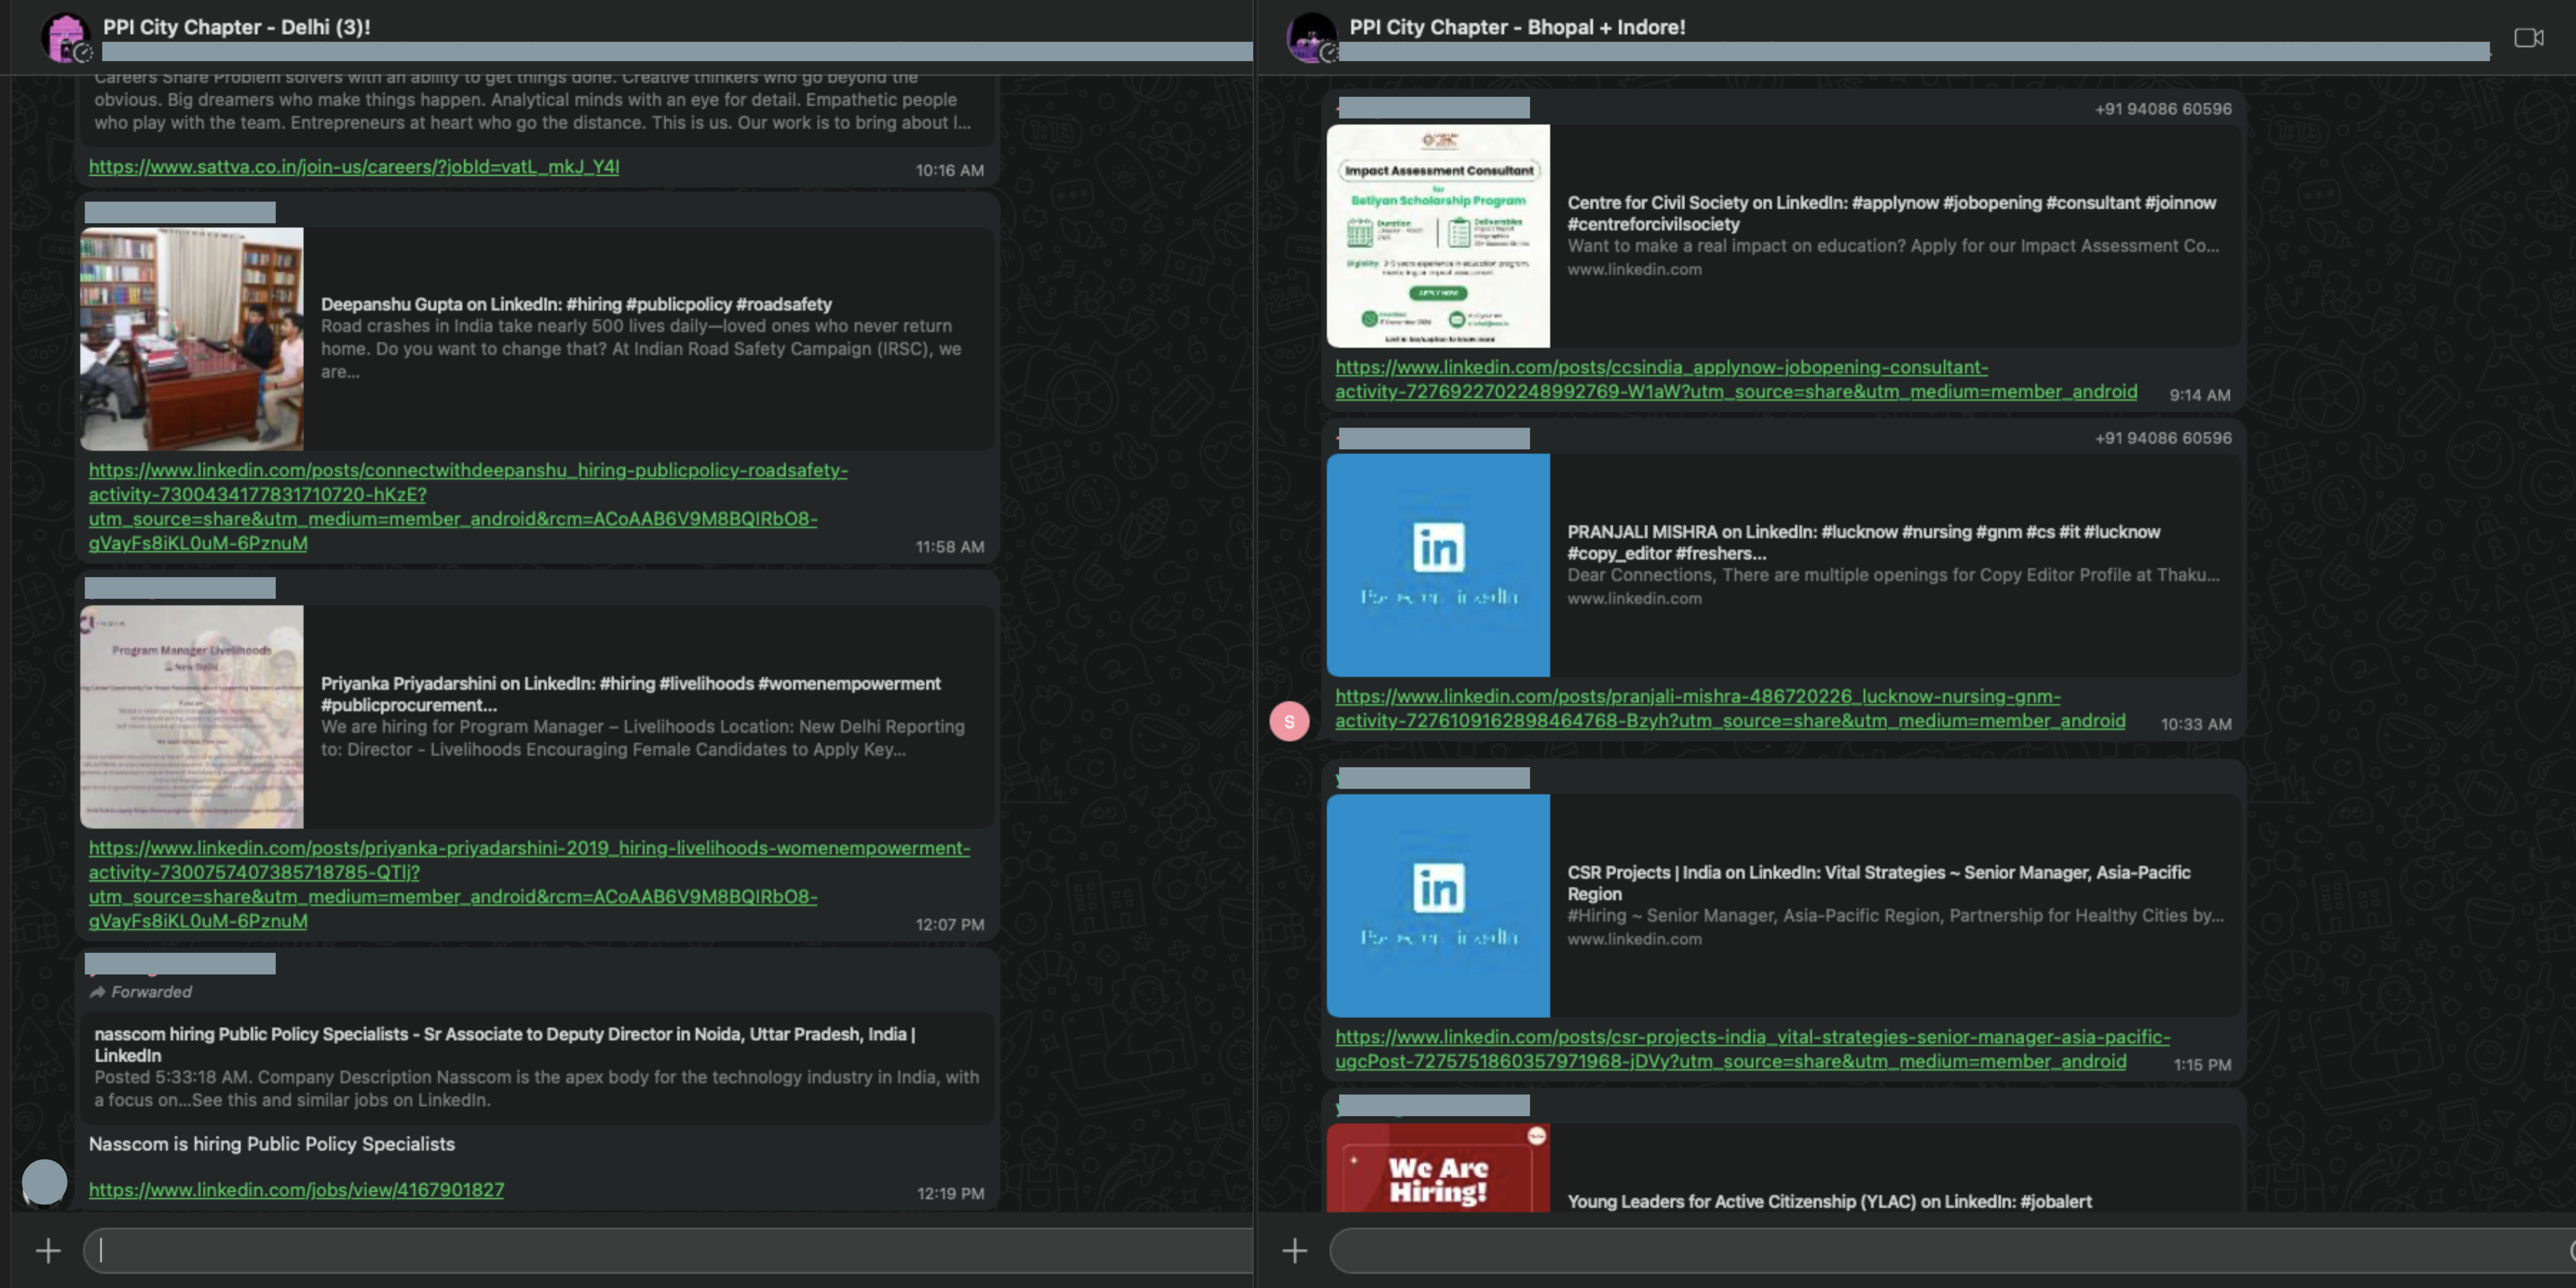Click 'Nasscom is hiring Public Policy Specialists' text
Image resolution: width=2576 pixels, height=1288 pixels.
coord(272,1144)
